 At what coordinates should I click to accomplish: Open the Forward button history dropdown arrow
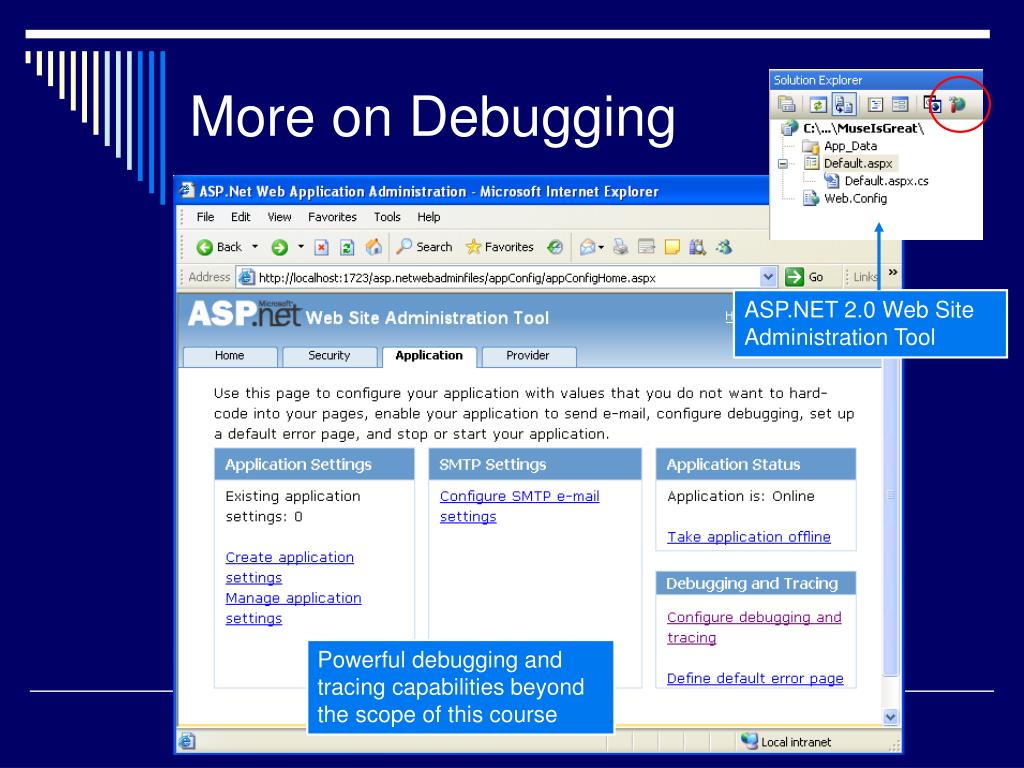click(301, 247)
